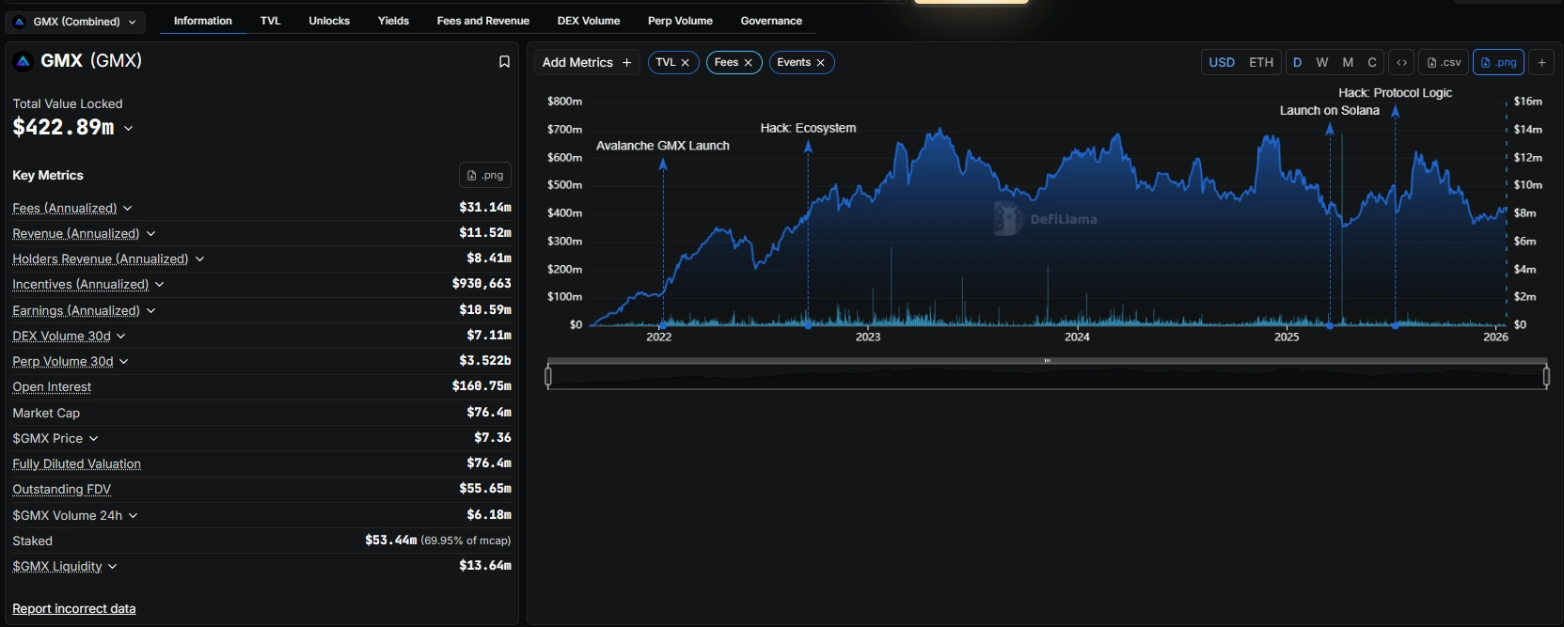Click the left handle of chart range slider
The width and height of the screenshot is (1564, 627).
tap(548, 376)
